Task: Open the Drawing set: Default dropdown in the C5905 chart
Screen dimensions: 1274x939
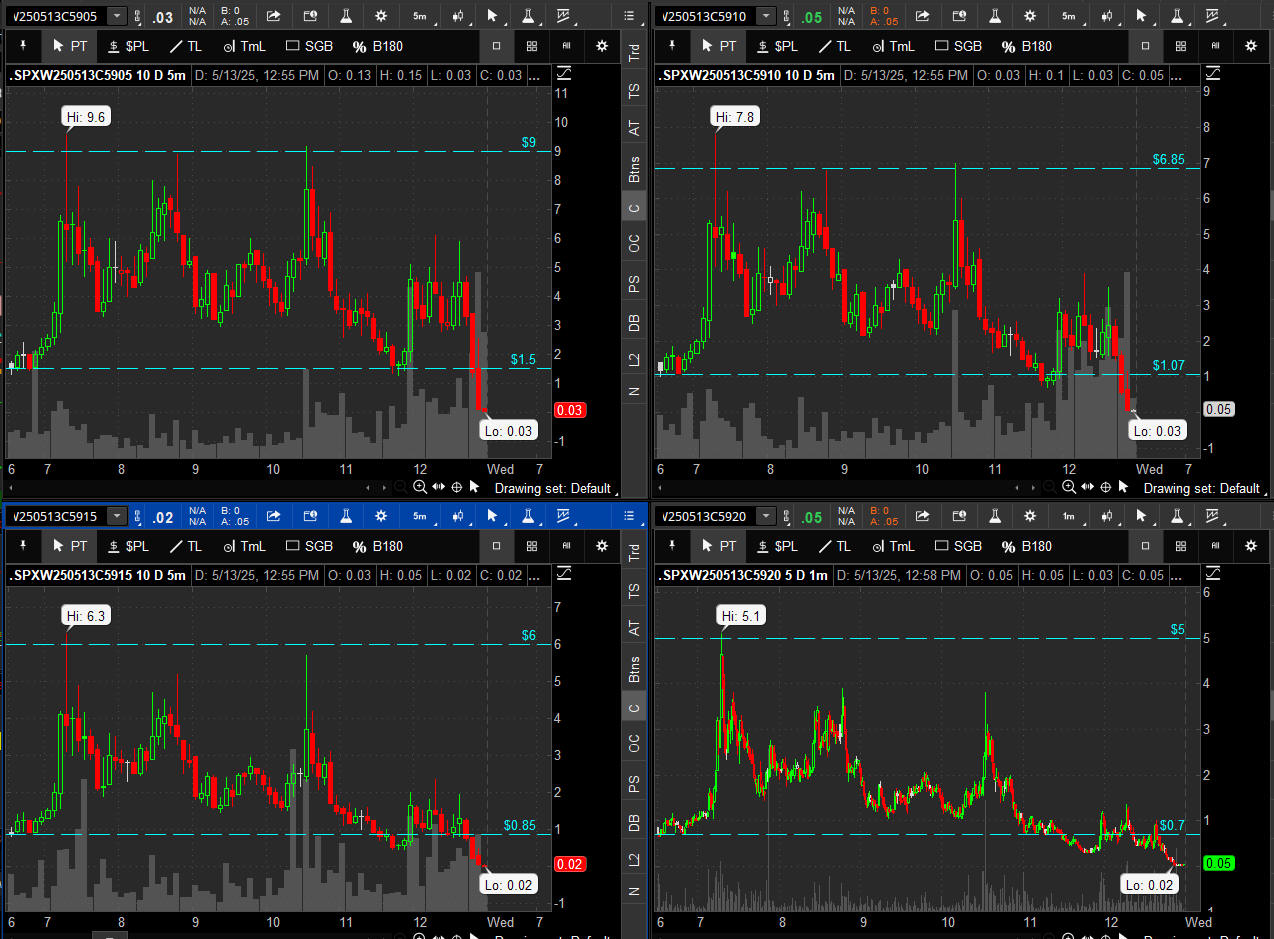Action: coord(552,488)
